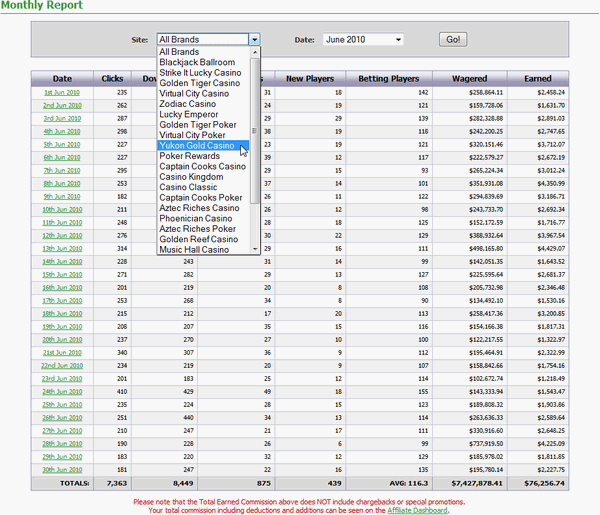Select Zodiac Casino from the list
600x515 pixels.
203,104
